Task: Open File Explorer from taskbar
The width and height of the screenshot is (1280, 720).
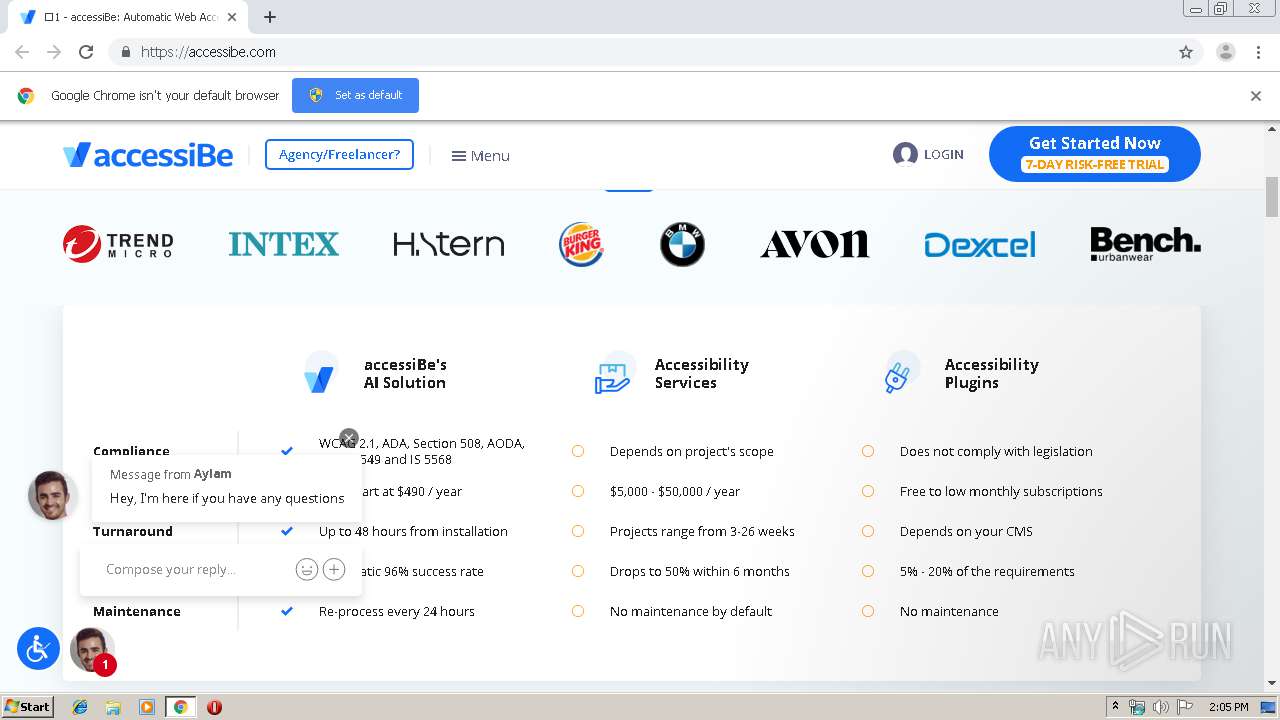Action: tap(113, 707)
